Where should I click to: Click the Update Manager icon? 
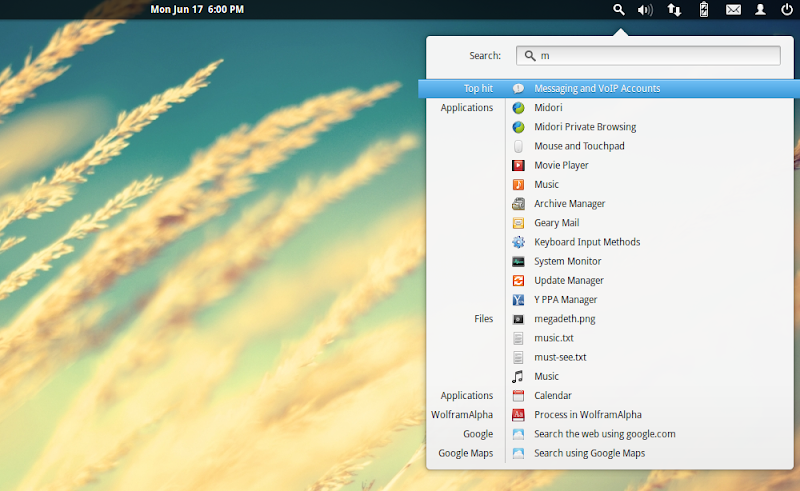pyautogui.click(x=518, y=281)
